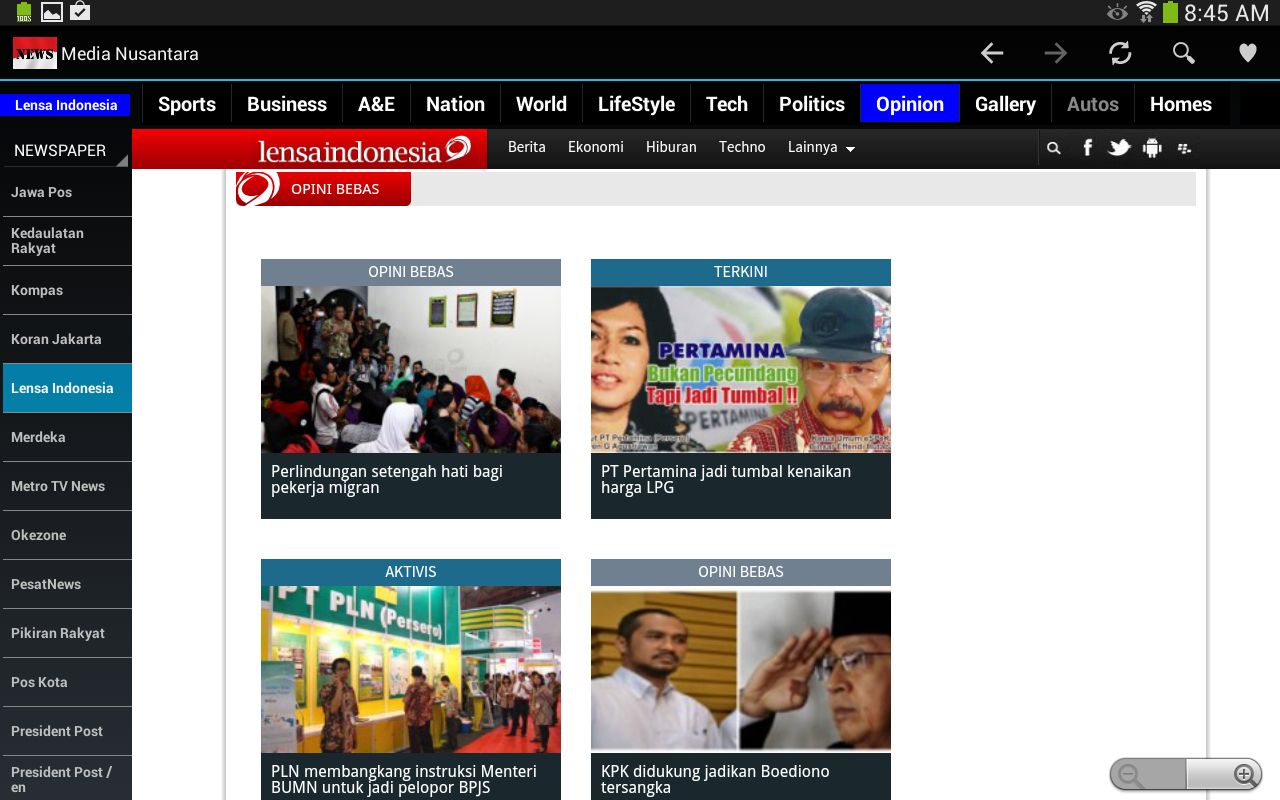Zoom out with the minus magnifier button
The height and width of the screenshot is (800, 1280).
pos(1131,774)
